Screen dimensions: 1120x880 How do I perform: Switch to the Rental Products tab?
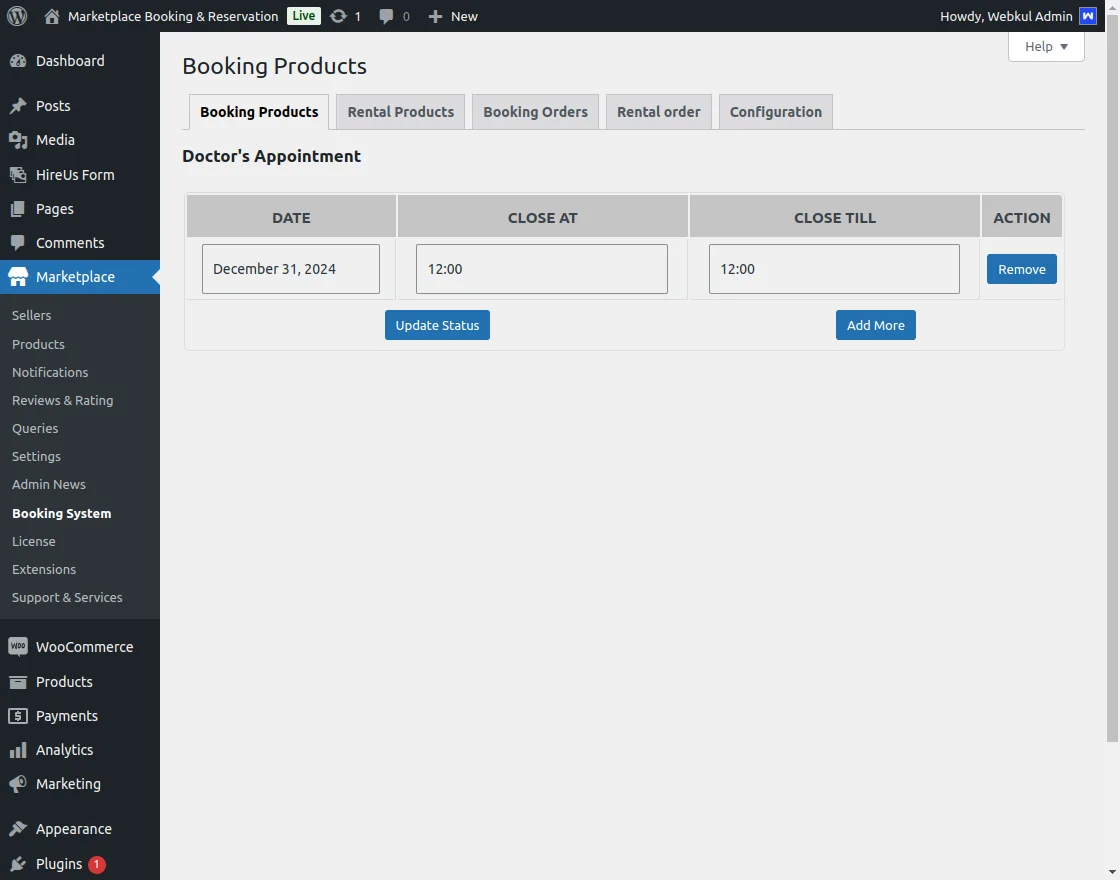[x=400, y=112]
